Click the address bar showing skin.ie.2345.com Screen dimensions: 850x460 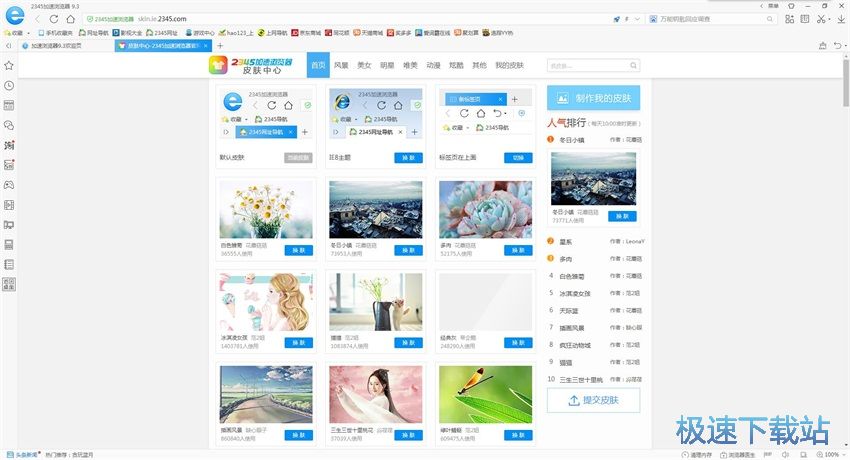[x=347, y=19]
